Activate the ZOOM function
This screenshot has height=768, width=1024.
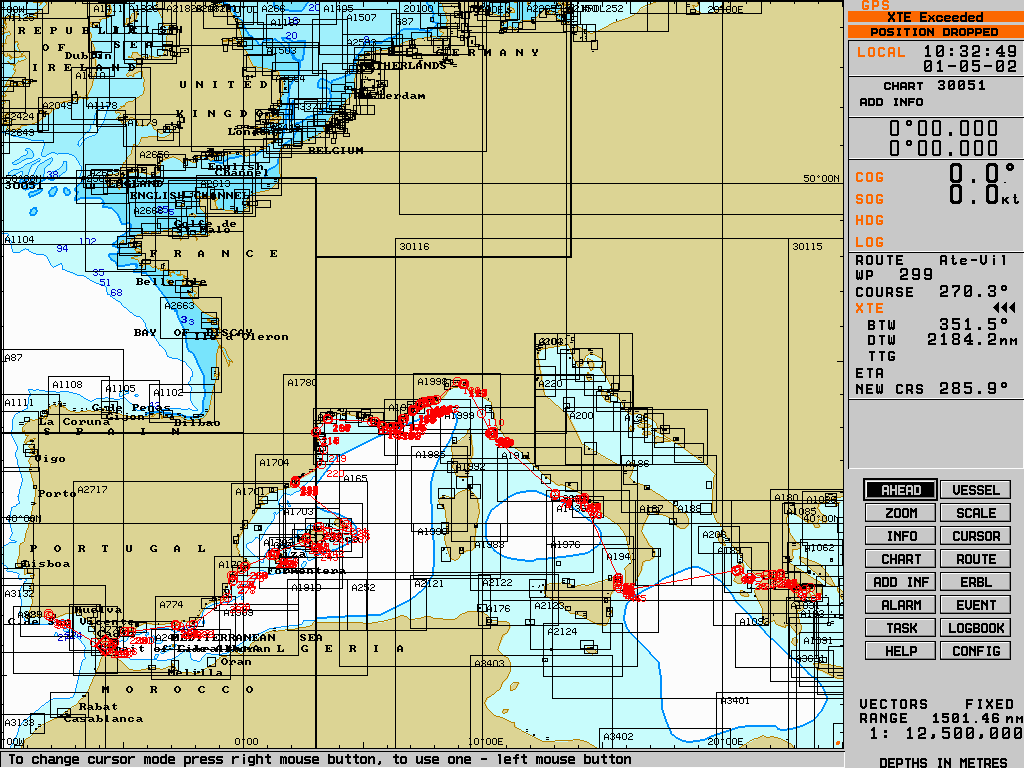tap(901, 513)
